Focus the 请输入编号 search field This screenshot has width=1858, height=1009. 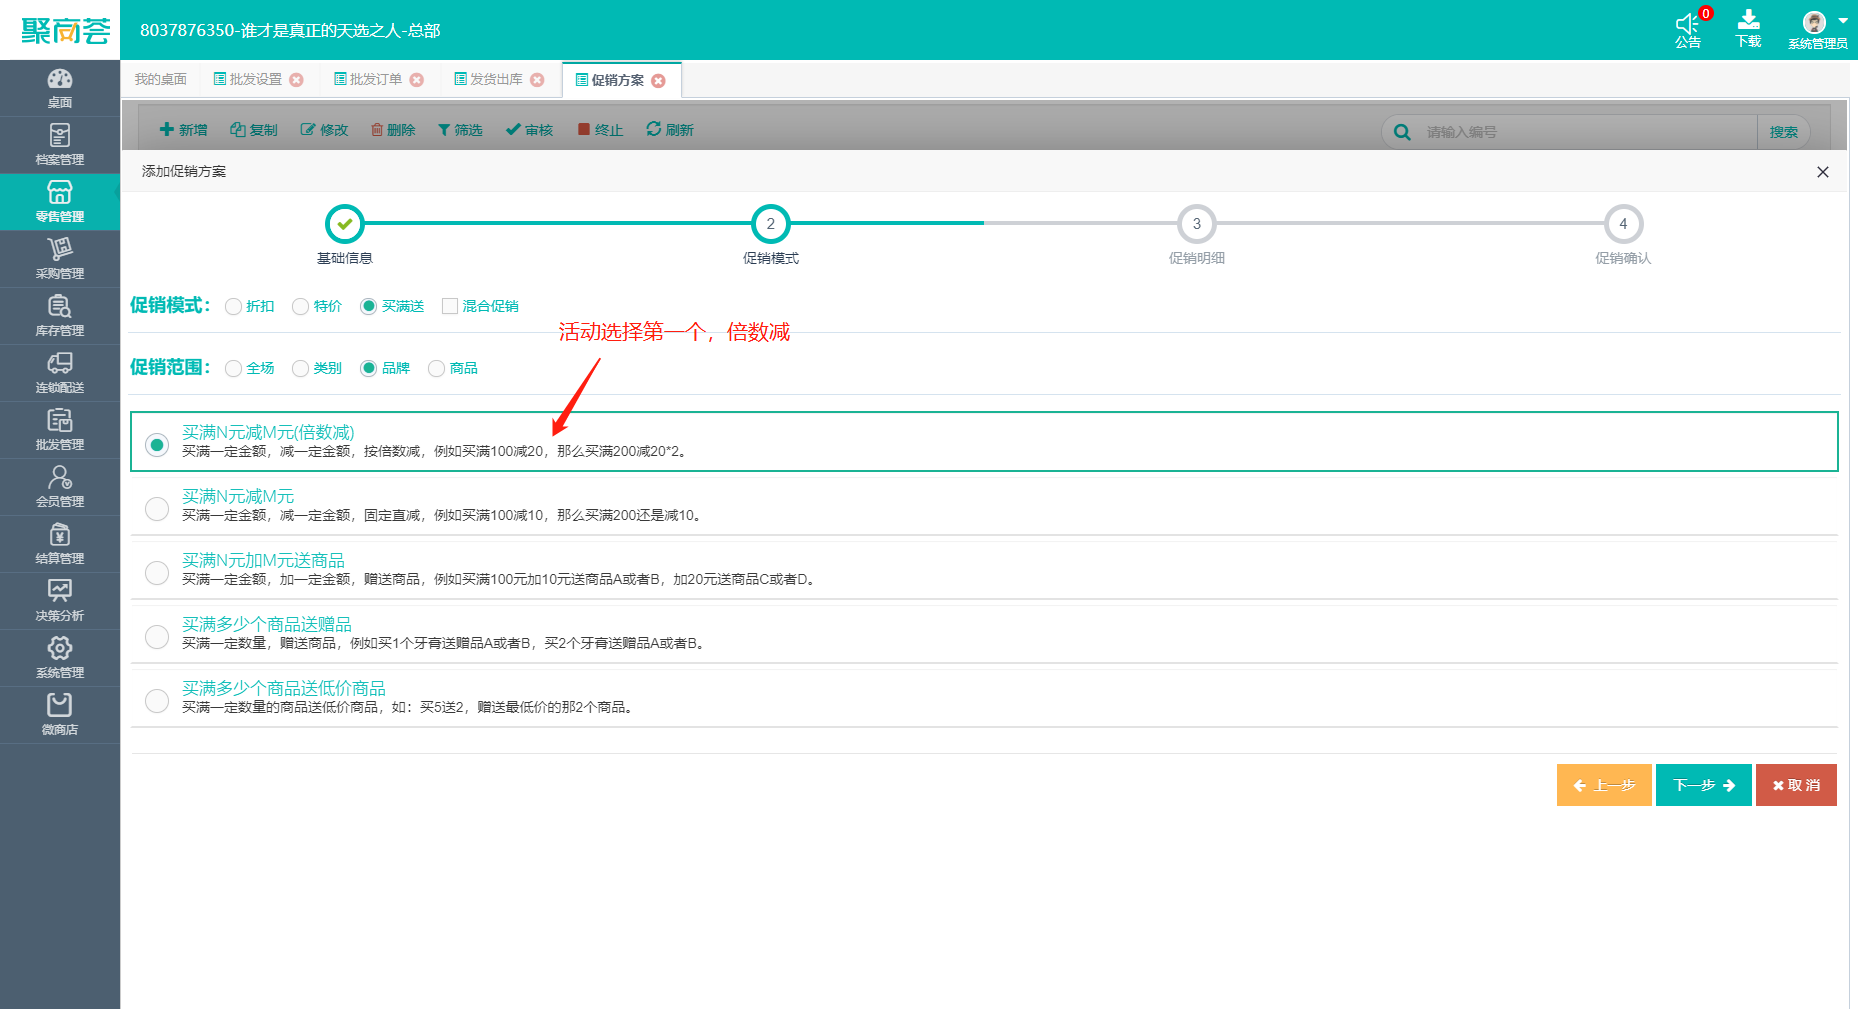pyautogui.click(x=1588, y=132)
